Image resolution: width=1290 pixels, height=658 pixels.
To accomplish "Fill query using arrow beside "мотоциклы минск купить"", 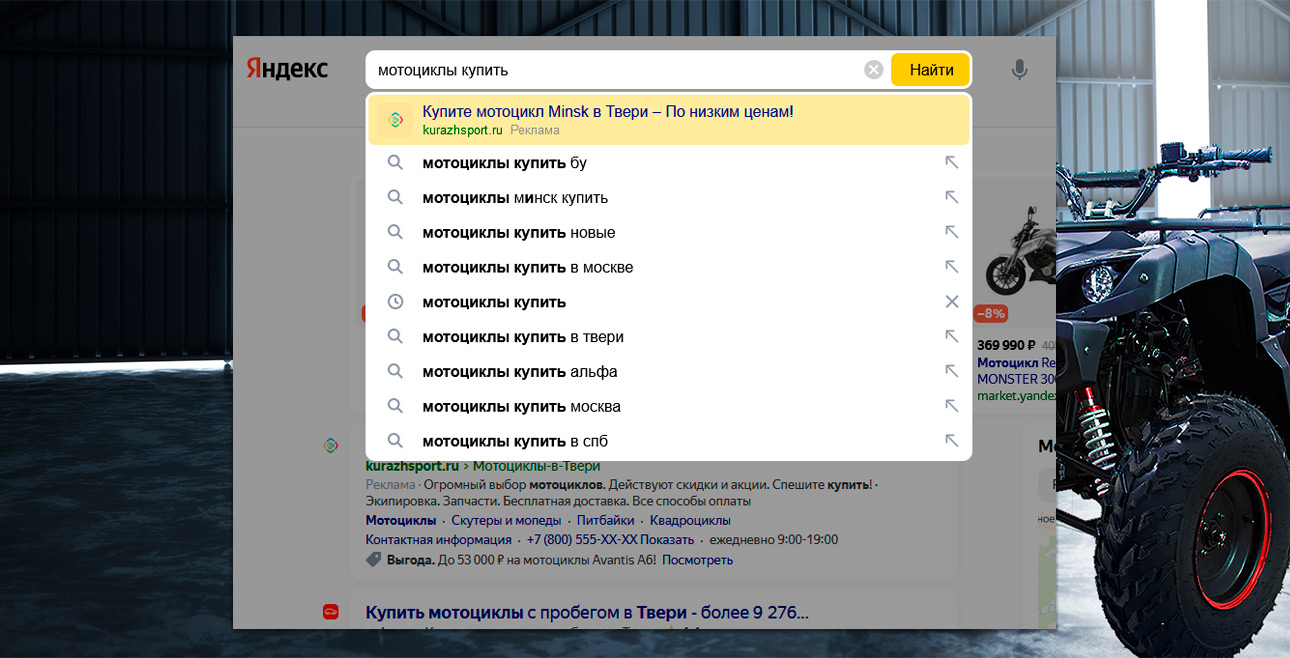I will [x=951, y=198].
